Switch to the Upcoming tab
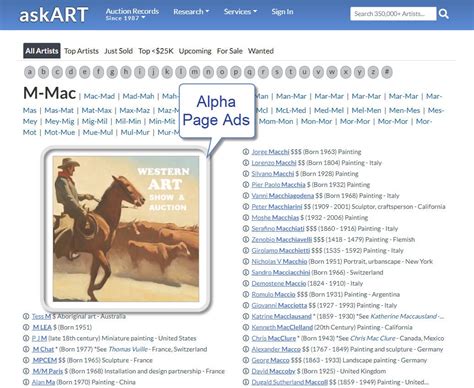This screenshot has height=388, width=474. (x=195, y=51)
